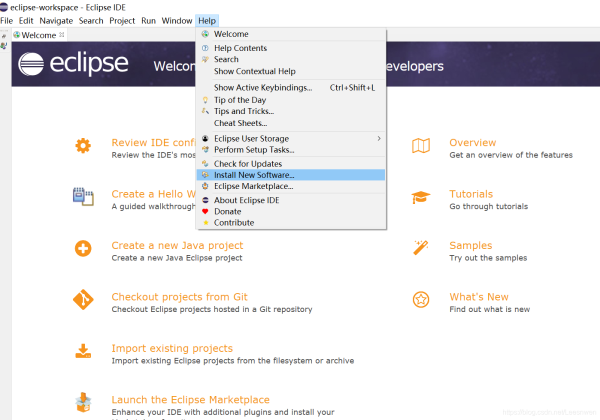The image size is (600, 420).
Task: Click the Tip of the Day lightbulb icon
Action: tap(205, 100)
